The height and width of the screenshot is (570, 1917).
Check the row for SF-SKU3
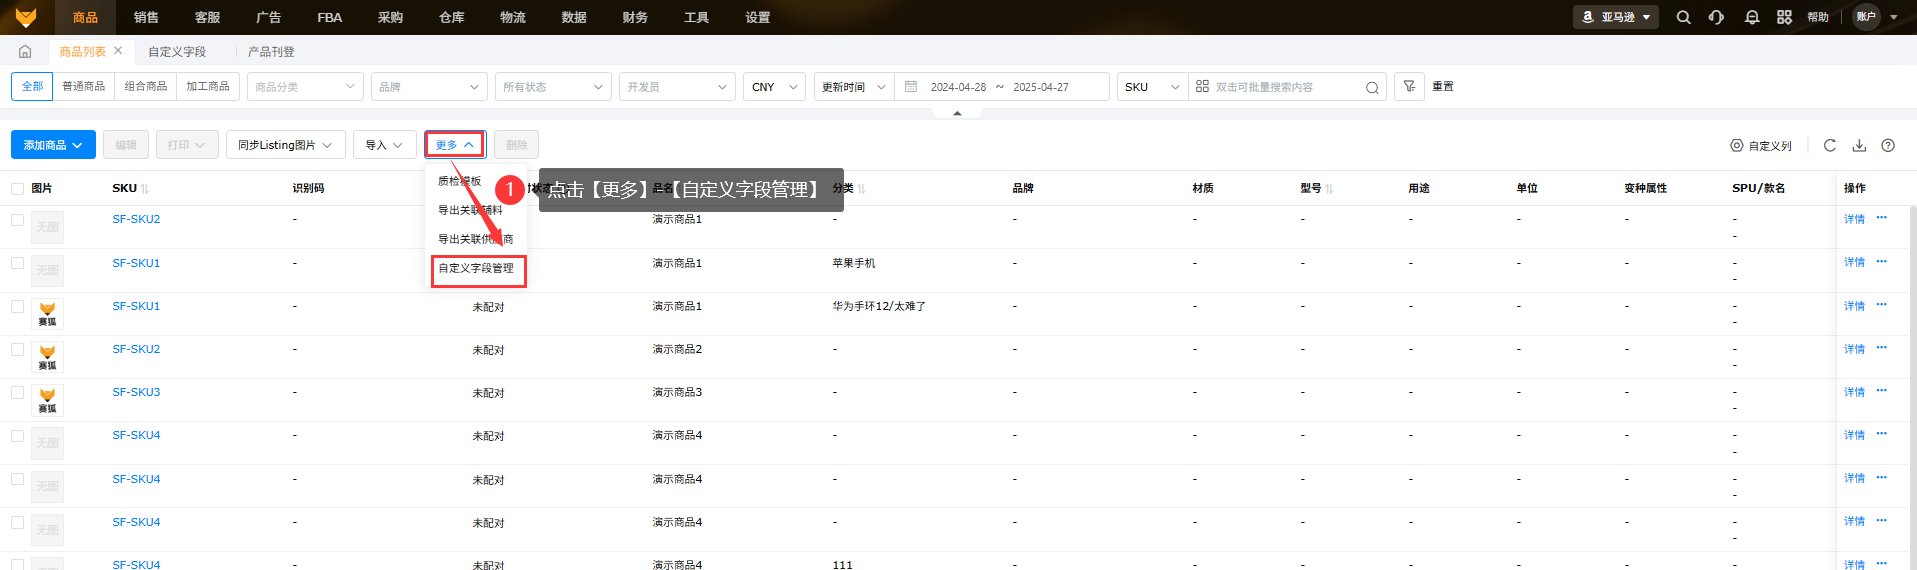[17, 392]
